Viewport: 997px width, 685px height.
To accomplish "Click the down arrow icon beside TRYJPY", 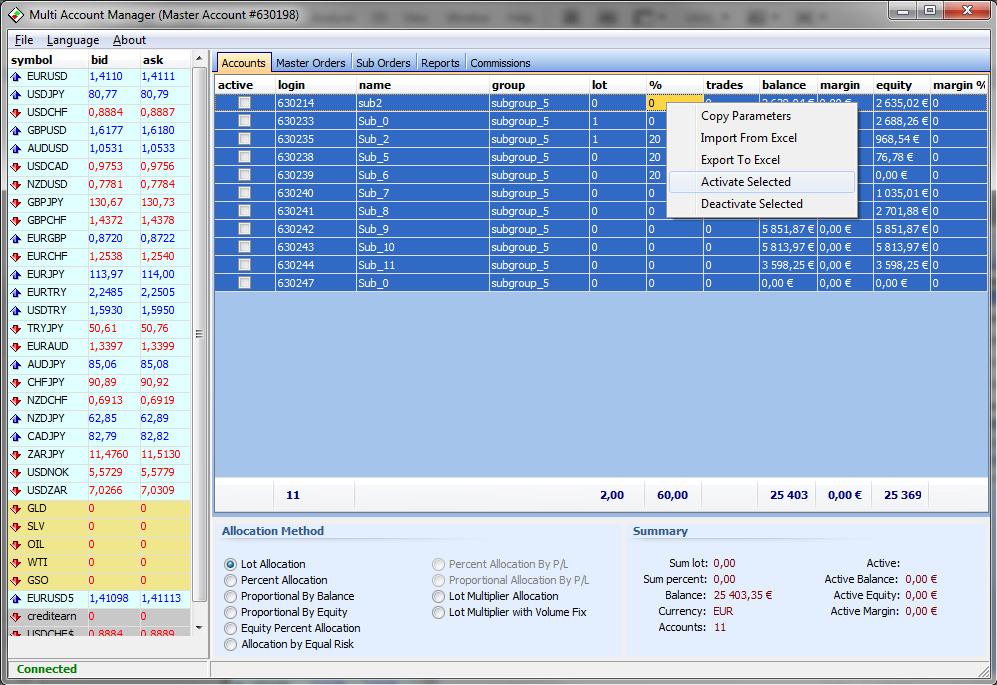I will [x=16, y=328].
